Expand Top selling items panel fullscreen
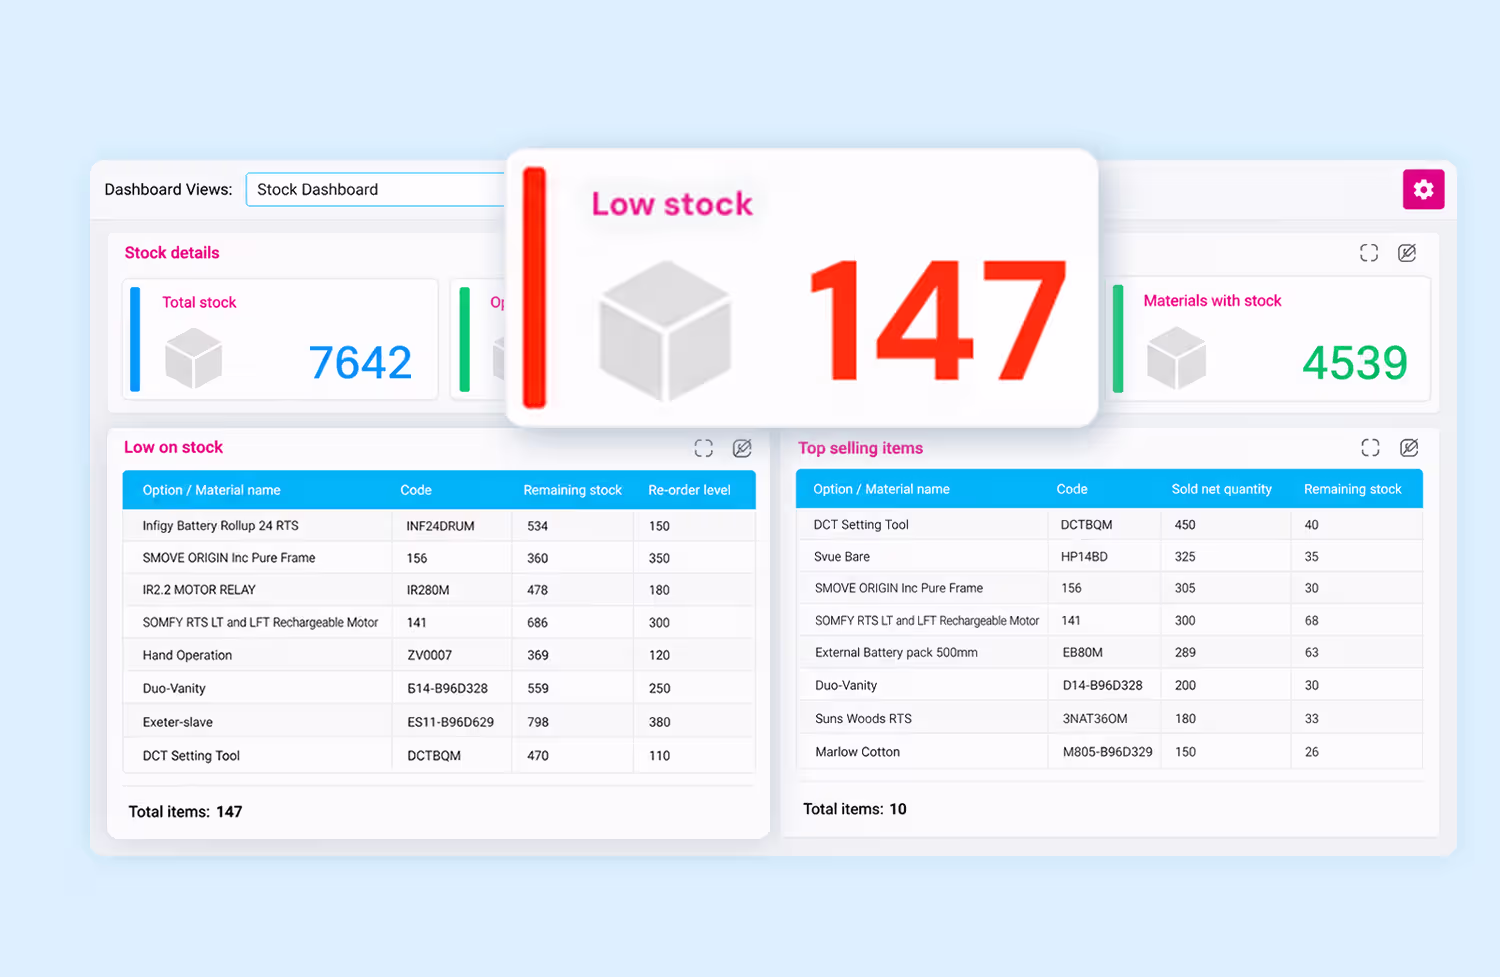 (x=1370, y=447)
